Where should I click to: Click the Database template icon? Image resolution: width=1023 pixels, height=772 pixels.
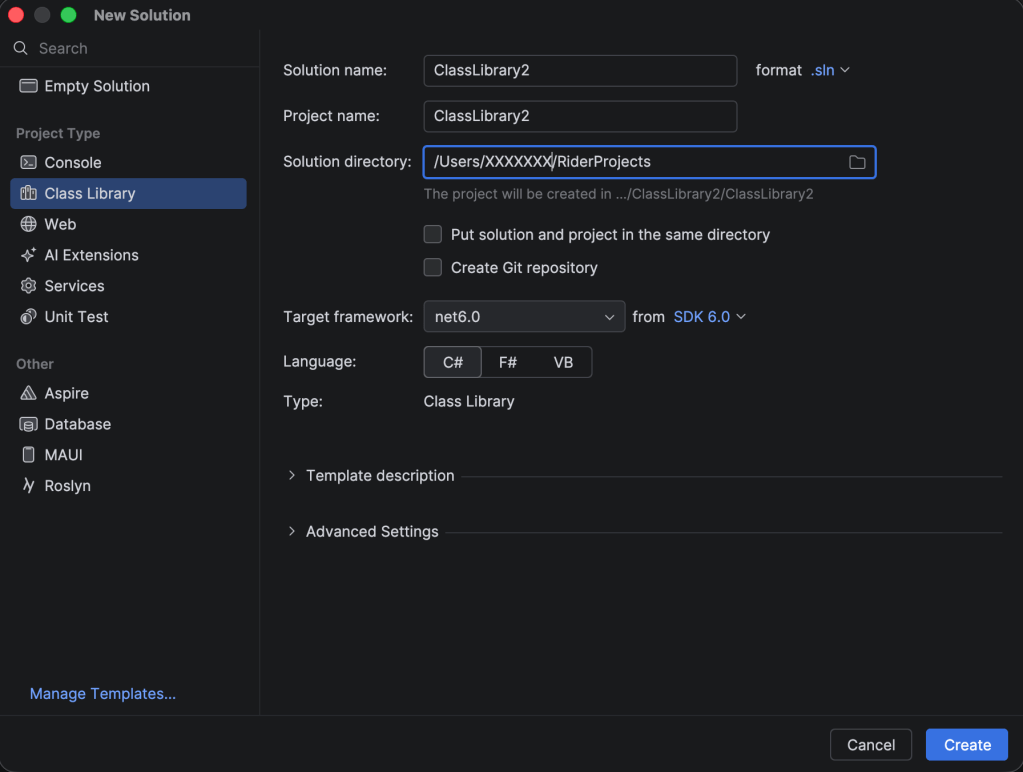pyautogui.click(x=28, y=425)
